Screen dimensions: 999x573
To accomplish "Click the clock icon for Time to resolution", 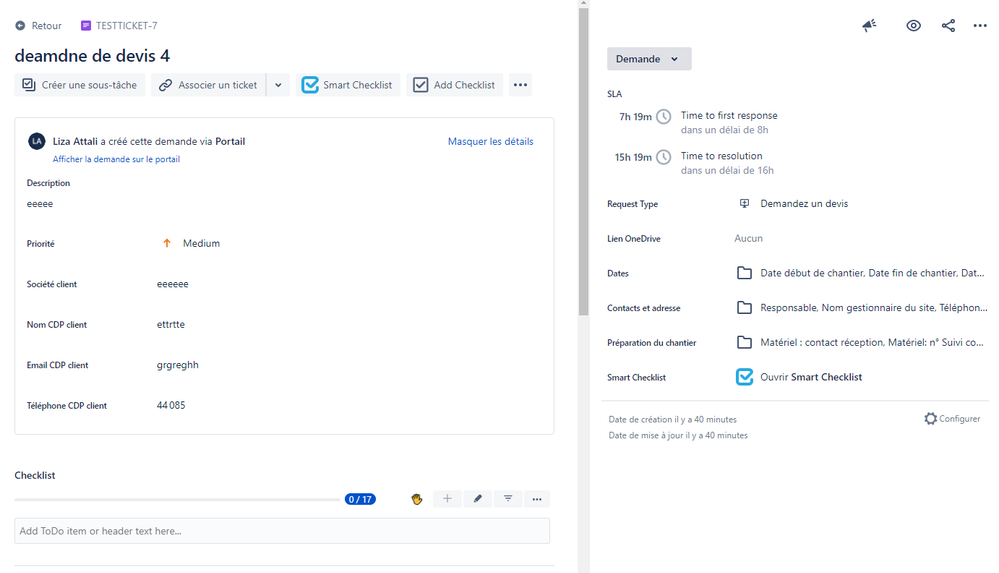I will point(664,157).
